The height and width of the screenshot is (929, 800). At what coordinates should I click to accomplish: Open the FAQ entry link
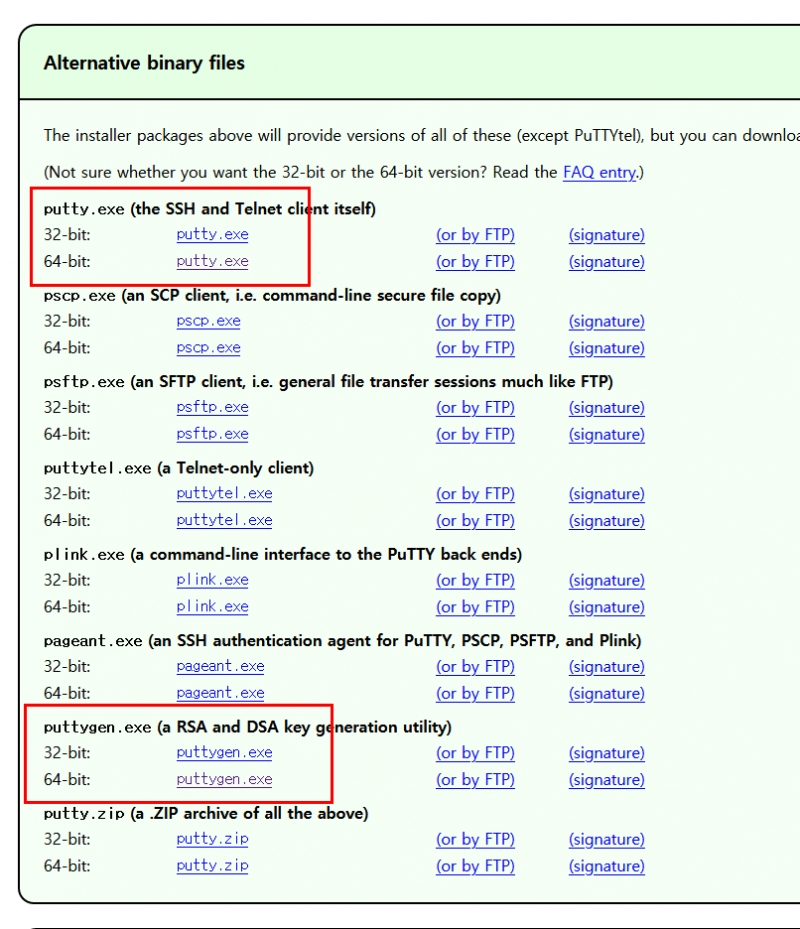[599, 172]
